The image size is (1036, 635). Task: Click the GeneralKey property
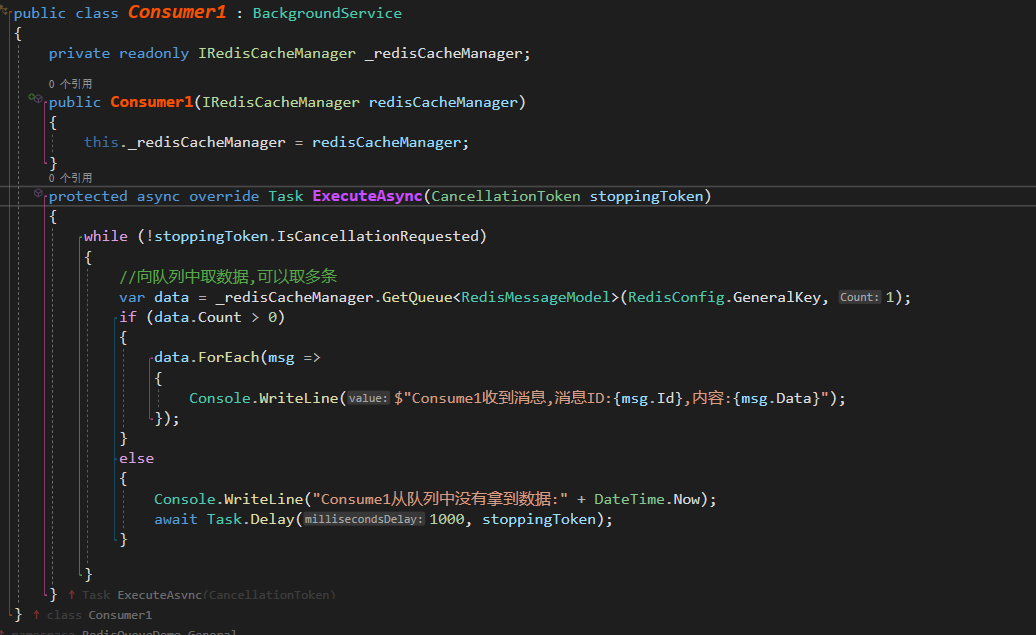click(776, 297)
